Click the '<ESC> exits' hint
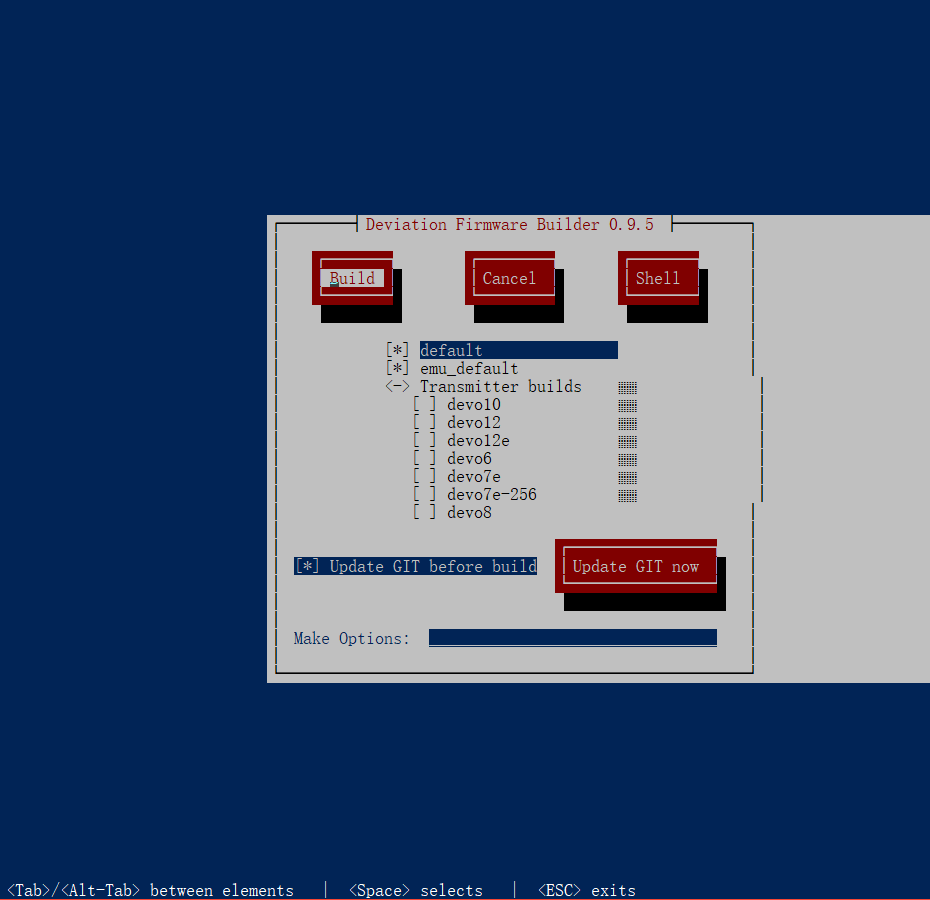The height and width of the screenshot is (900, 930). pos(586,890)
